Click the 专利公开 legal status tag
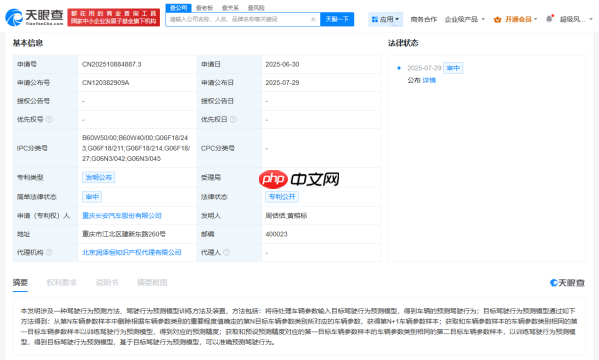The height and width of the screenshot is (360, 599). click(x=282, y=197)
